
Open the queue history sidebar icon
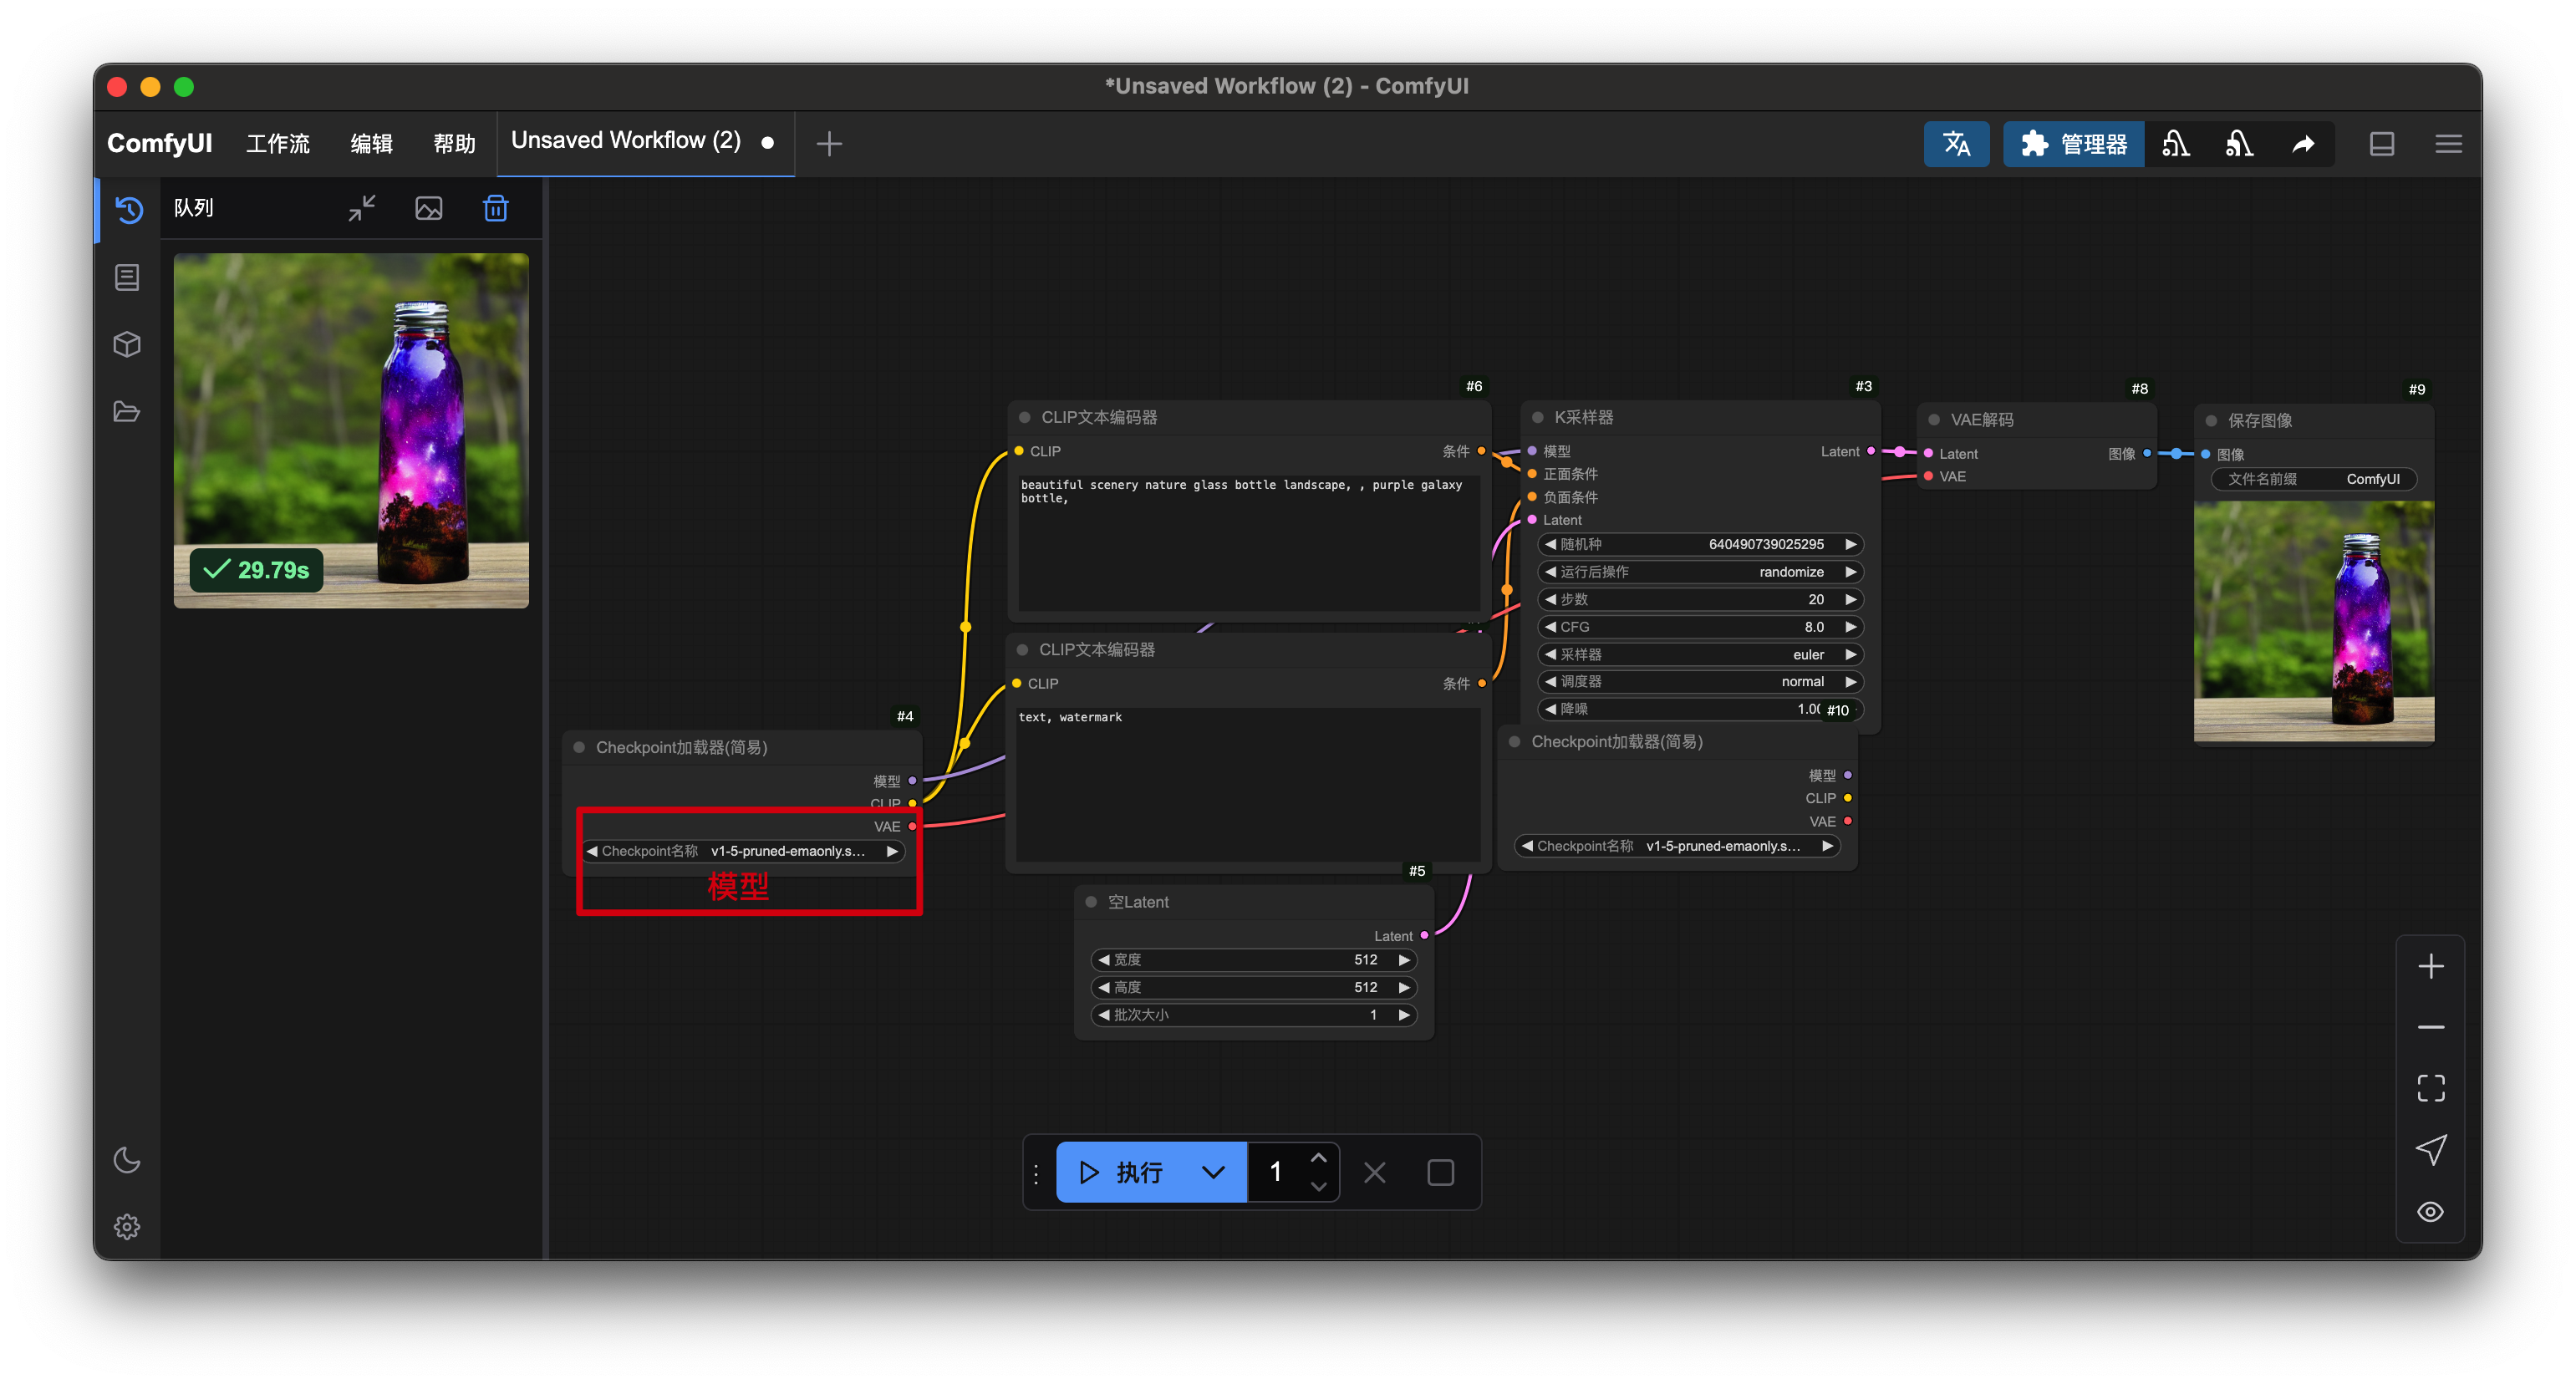coord(128,209)
